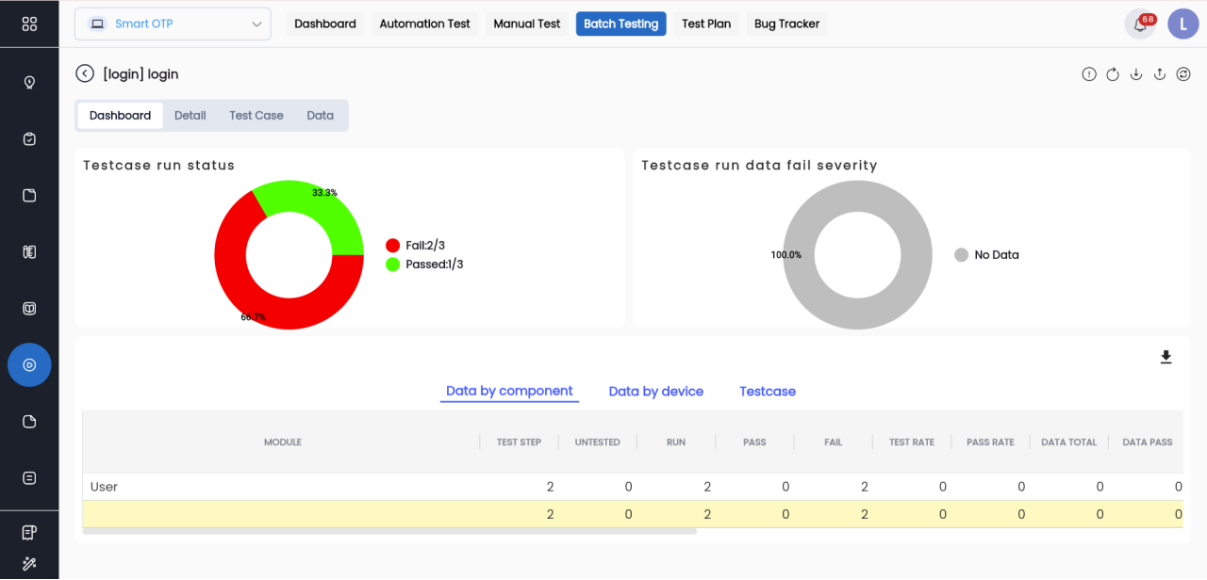The height and width of the screenshot is (580, 1207).
Task: Switch to the Detail tab
Action: tap(190, 116)
